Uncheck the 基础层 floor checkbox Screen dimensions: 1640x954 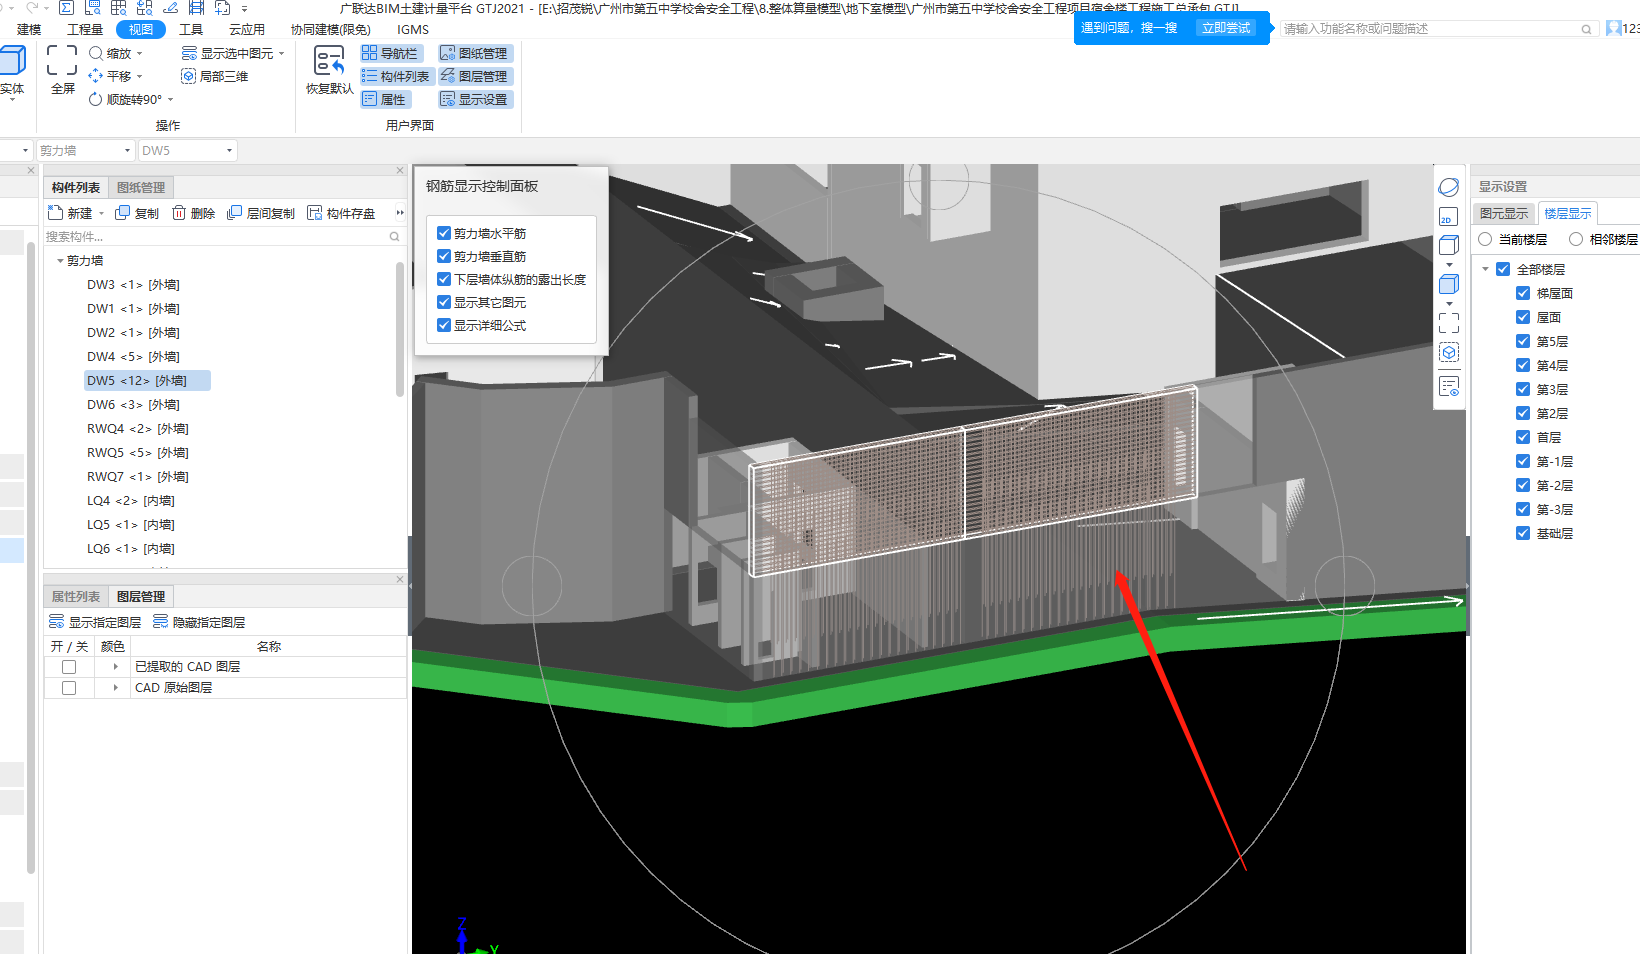tap(1523, 533)
